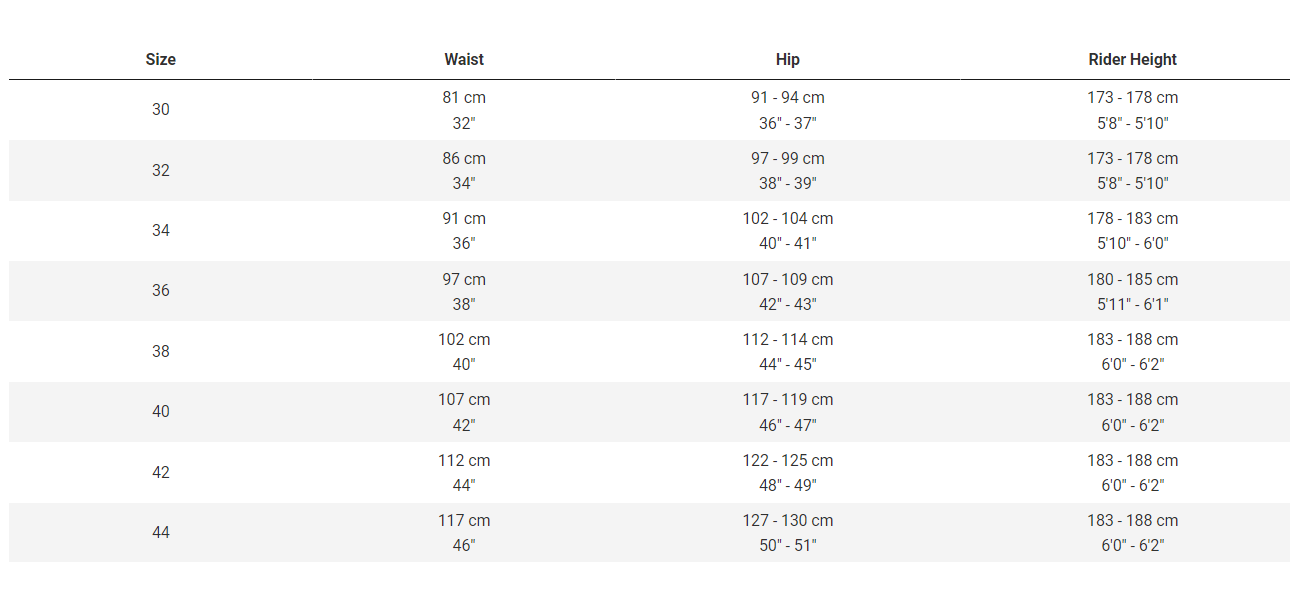Click the 127 - 130 cm hip value
This screenshot has height=593, width=1290.
coord(788,520)
